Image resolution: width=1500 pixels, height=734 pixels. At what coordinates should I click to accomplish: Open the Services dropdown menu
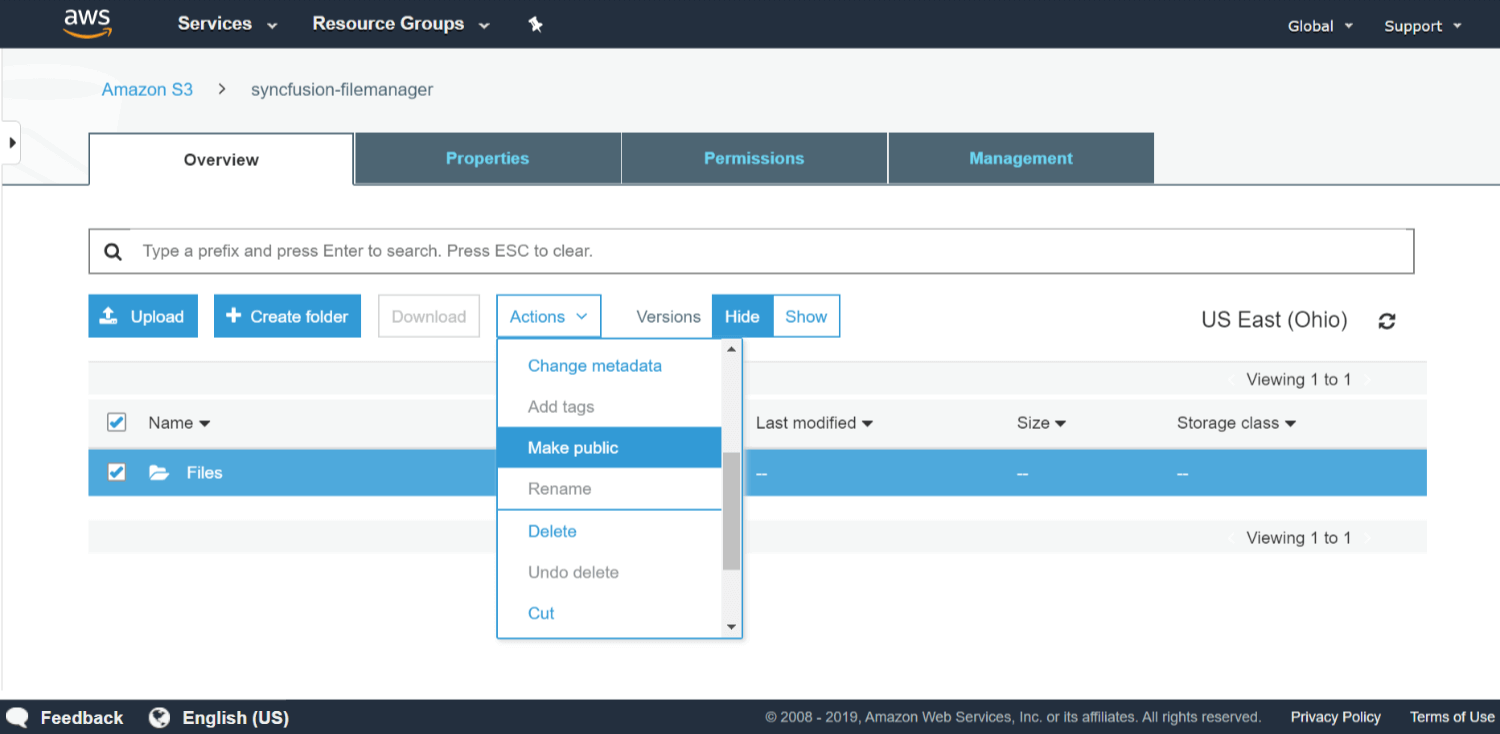tap(227, 24)
